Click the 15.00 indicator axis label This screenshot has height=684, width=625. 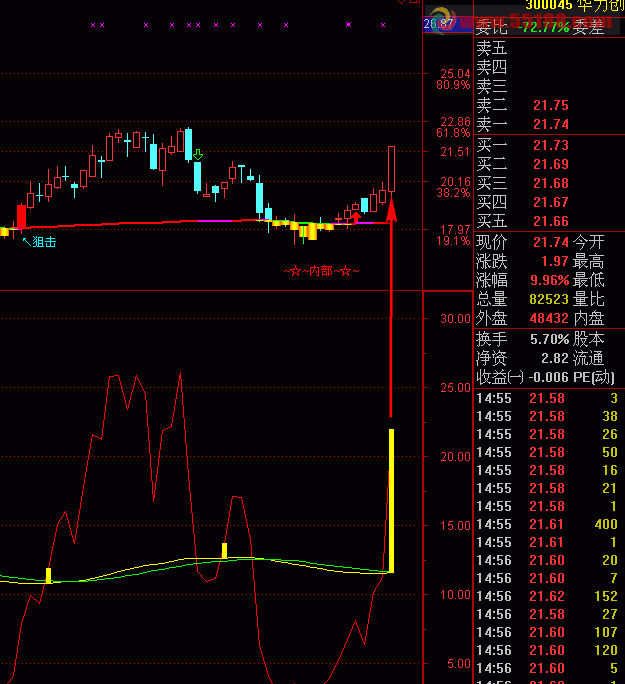[455, 526]
